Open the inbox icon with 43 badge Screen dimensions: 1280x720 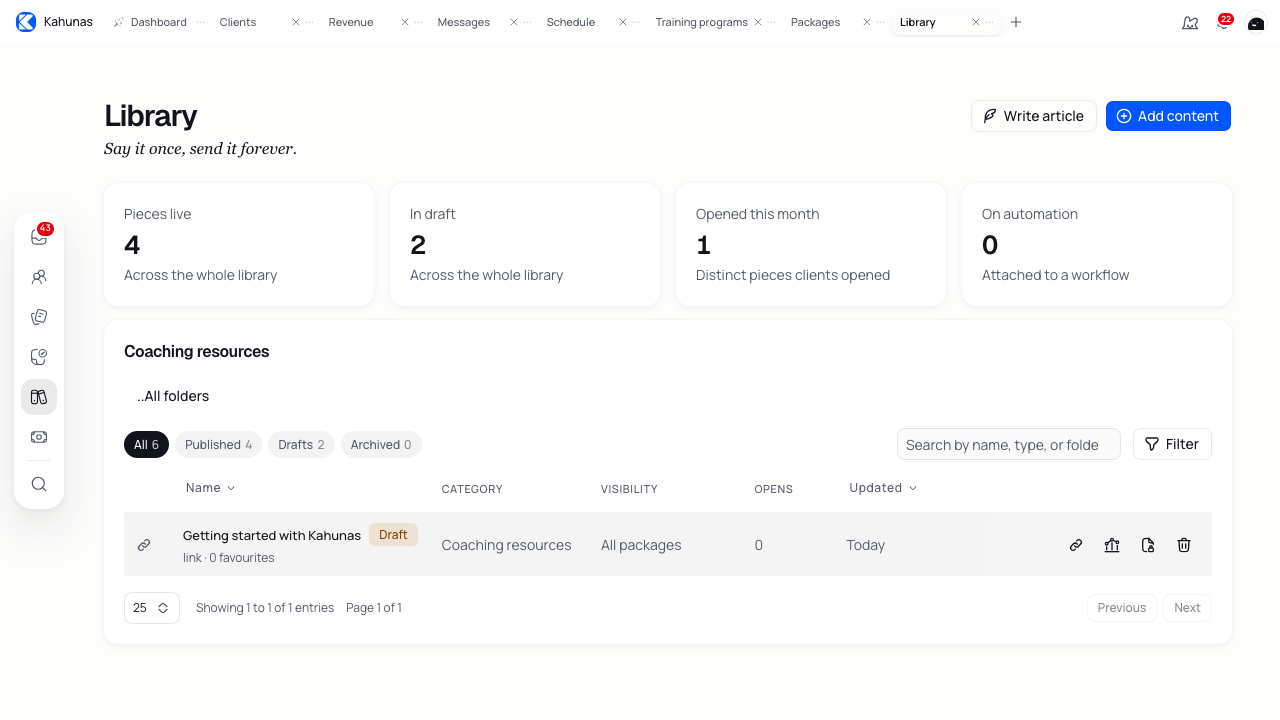[x=39, y=237]
